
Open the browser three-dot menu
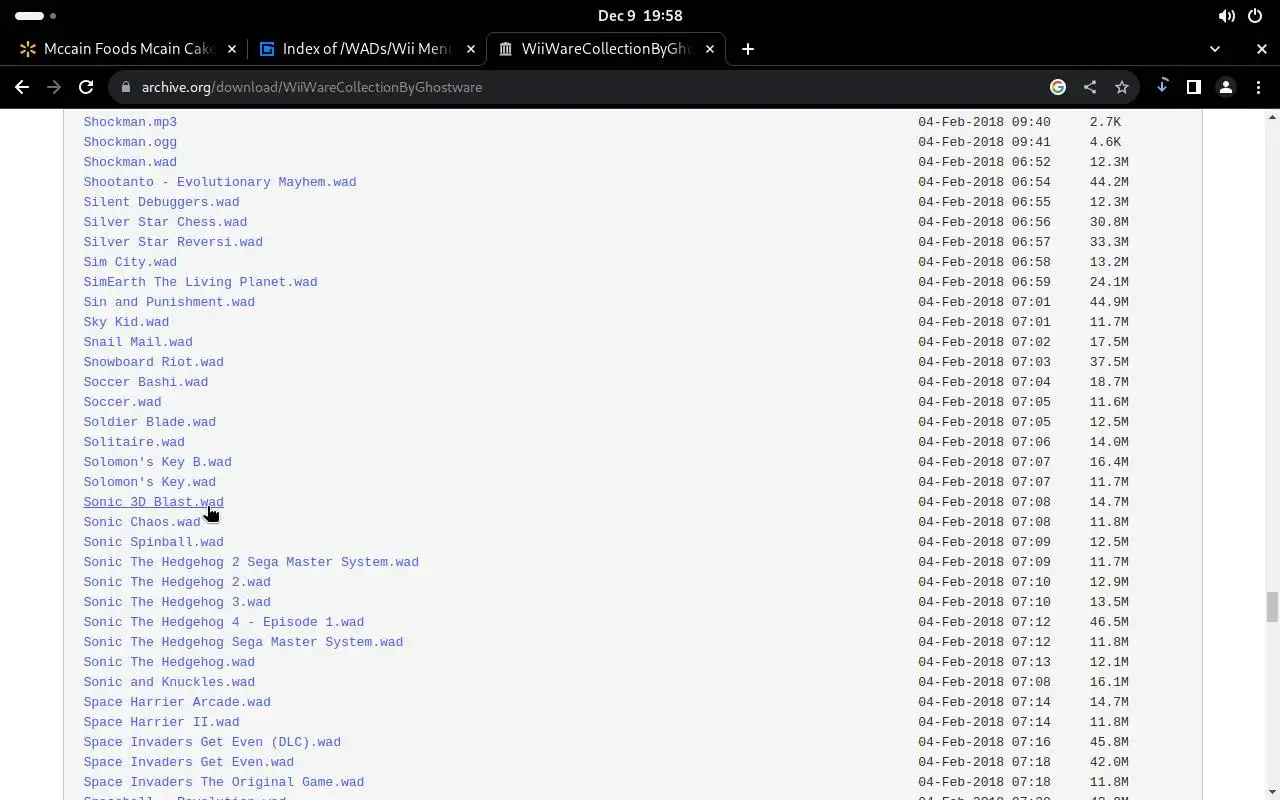(x=1258, y=87)
